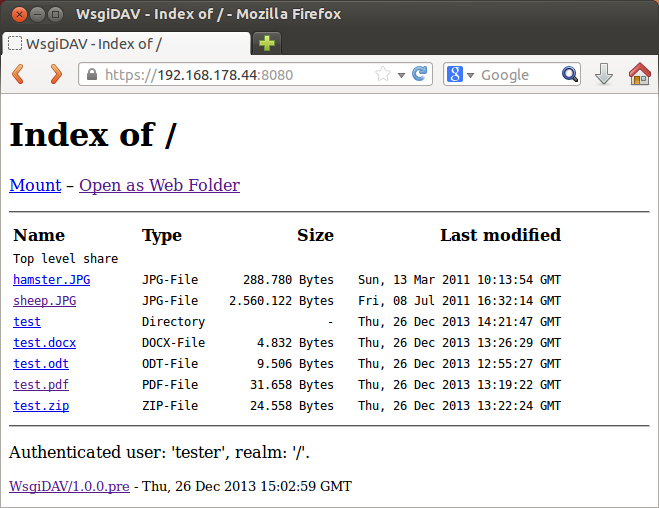Screen dimensions: 659x508
Task: Open the Google search engine dropdown
Action: click(x=460, y=75)
